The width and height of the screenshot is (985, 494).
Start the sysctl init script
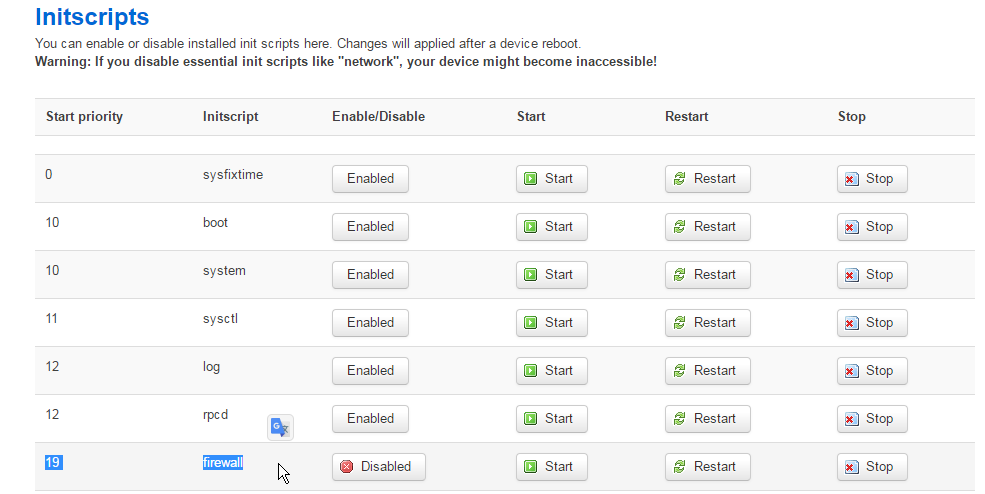coord(551,323)
